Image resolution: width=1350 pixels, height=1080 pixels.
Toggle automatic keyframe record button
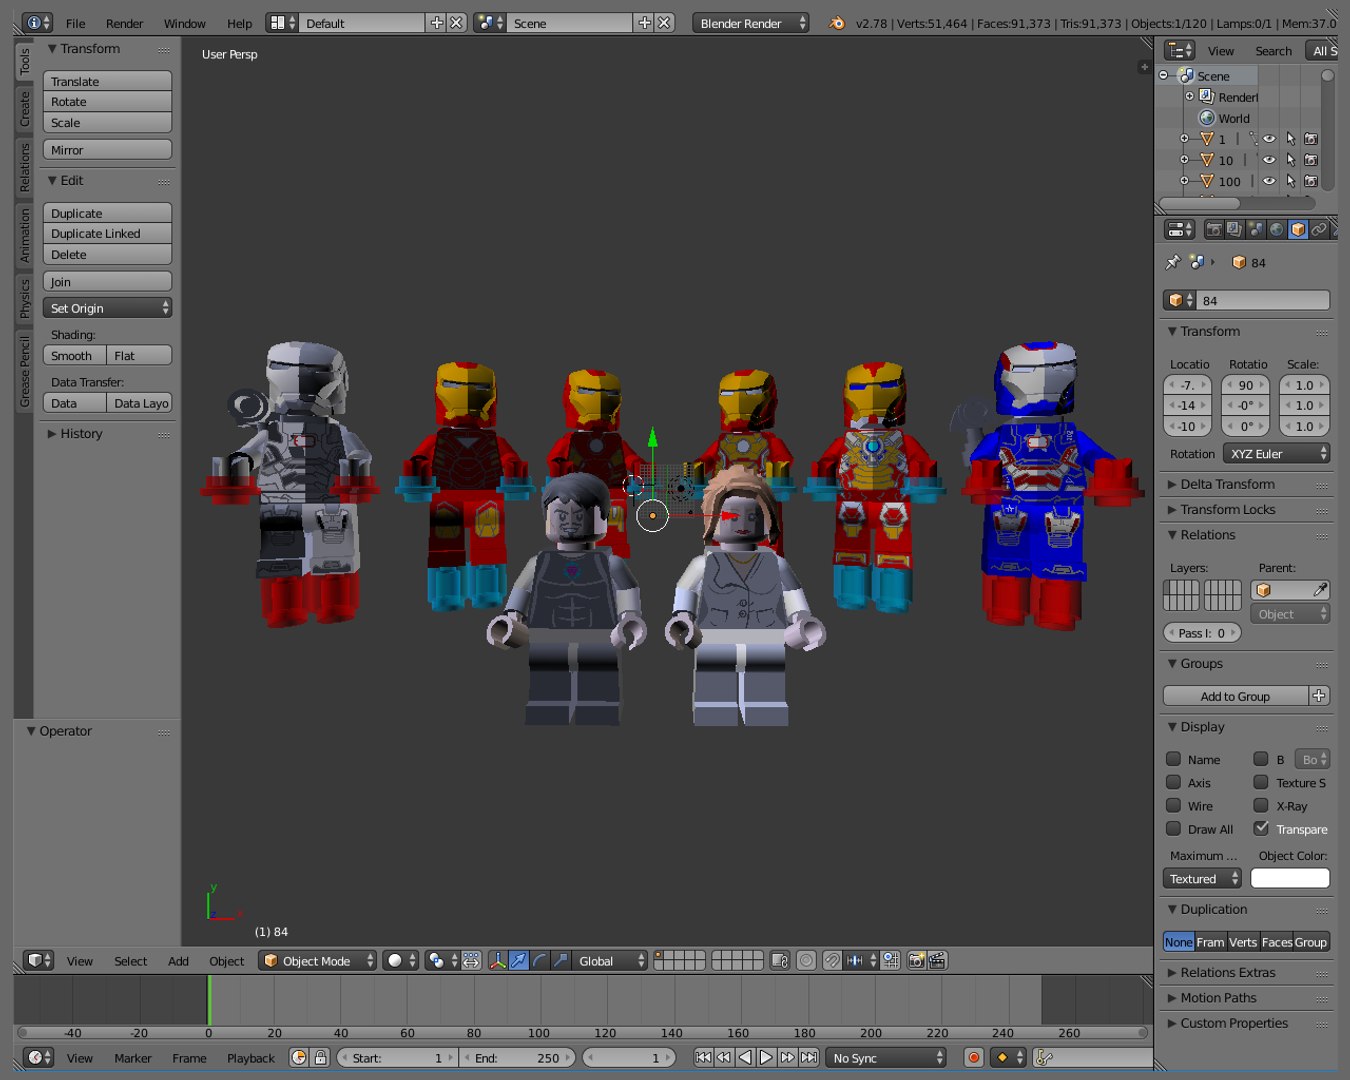(973, 1057)
